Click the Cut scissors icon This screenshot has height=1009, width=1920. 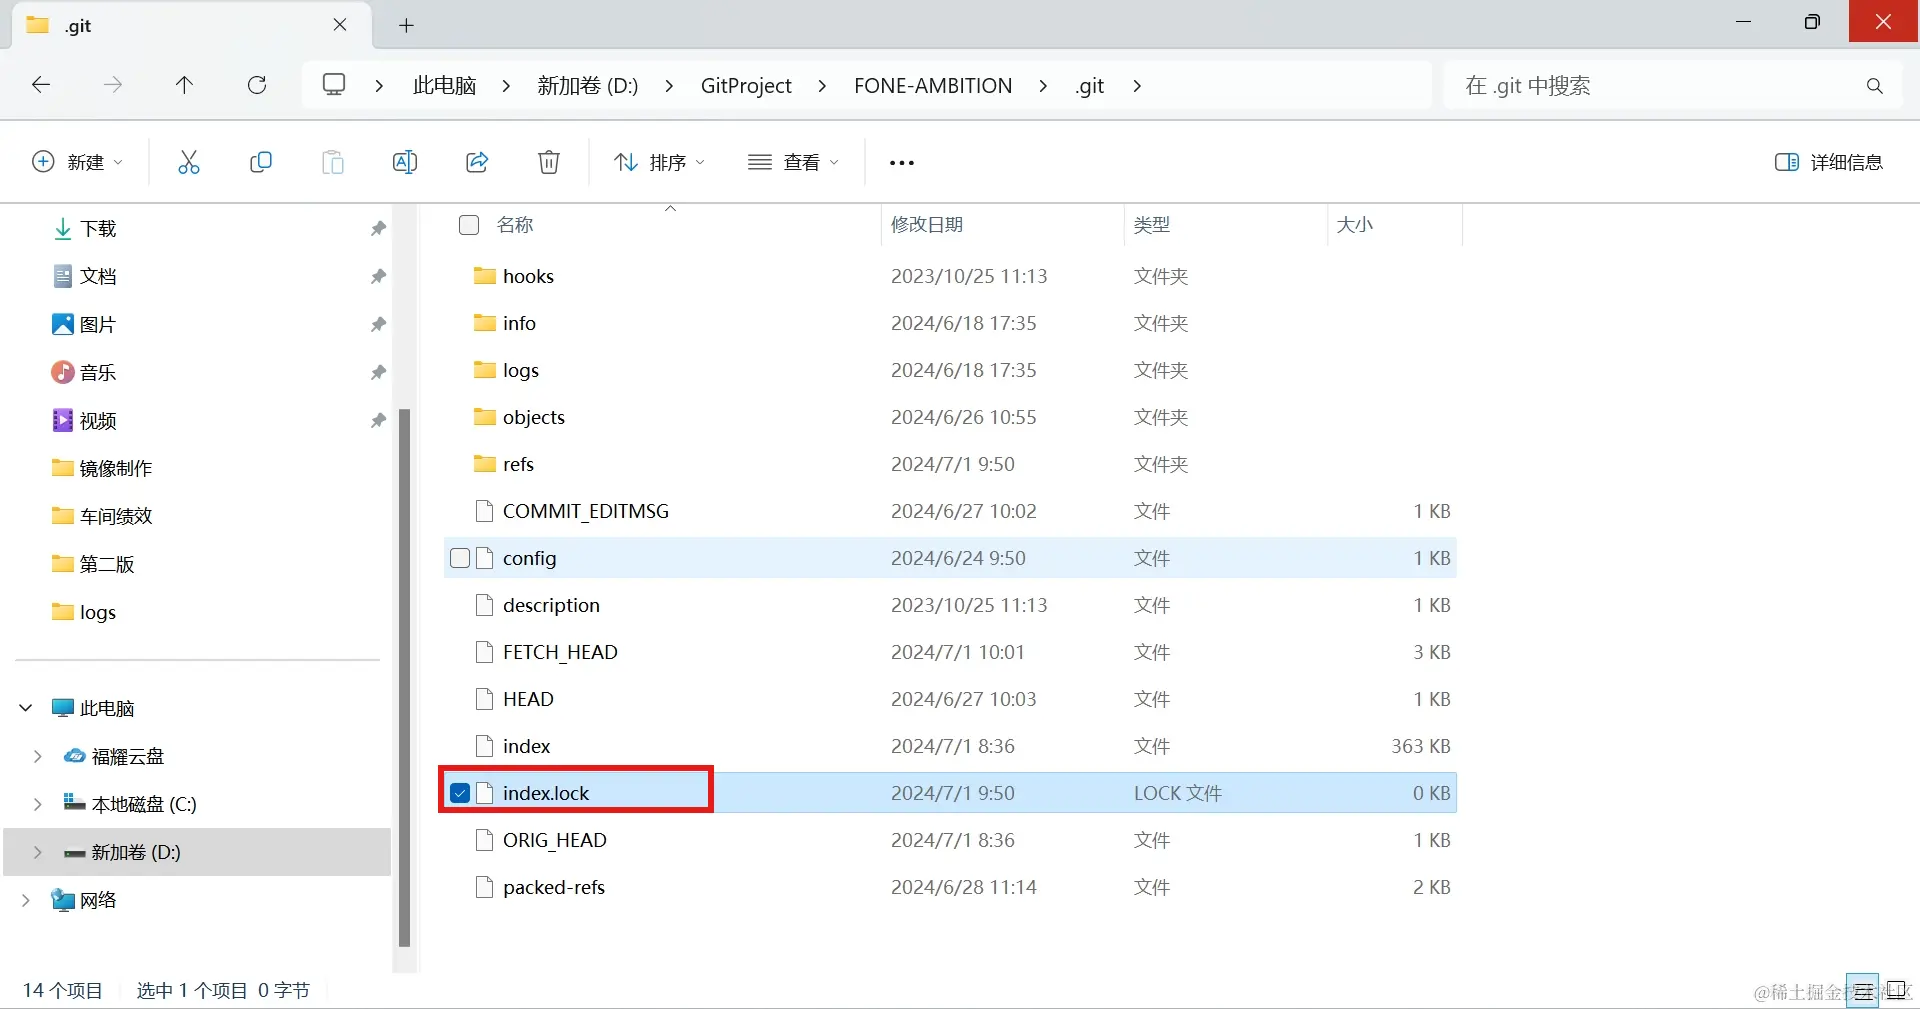pos(189,162)
